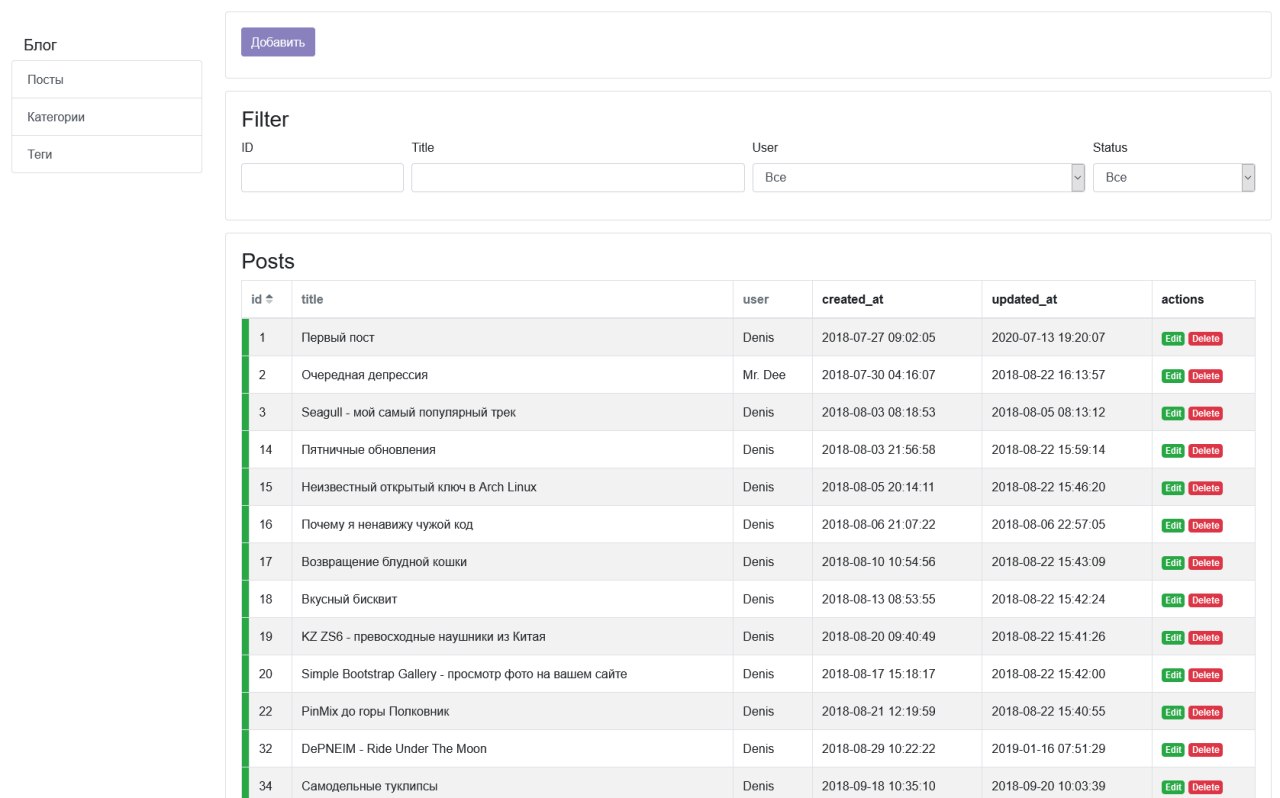Click the Добавить button
This screenshot has height=798, width=1280.
(x=278, y=42)
